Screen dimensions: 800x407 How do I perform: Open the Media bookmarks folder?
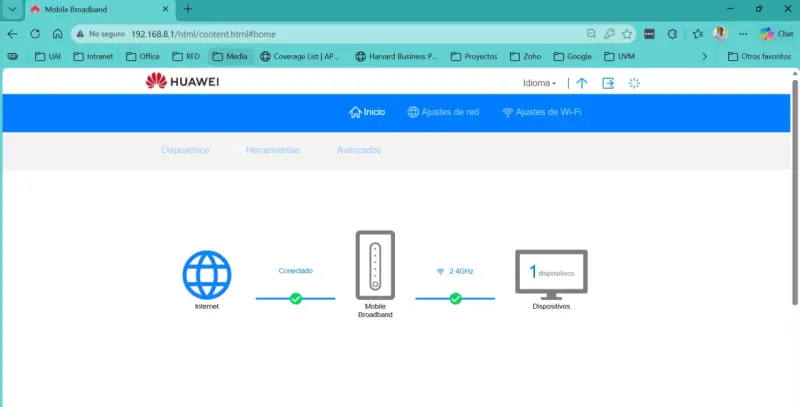230,56
